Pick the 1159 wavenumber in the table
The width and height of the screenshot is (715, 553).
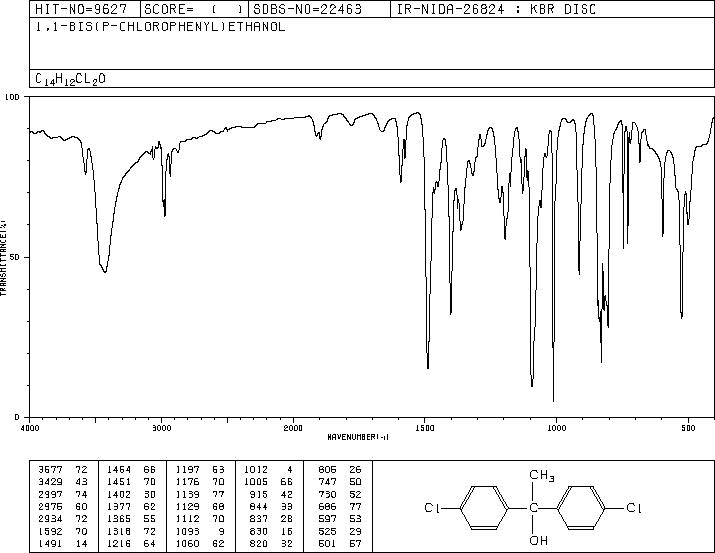pyautogui.click(x=187, y=495)
